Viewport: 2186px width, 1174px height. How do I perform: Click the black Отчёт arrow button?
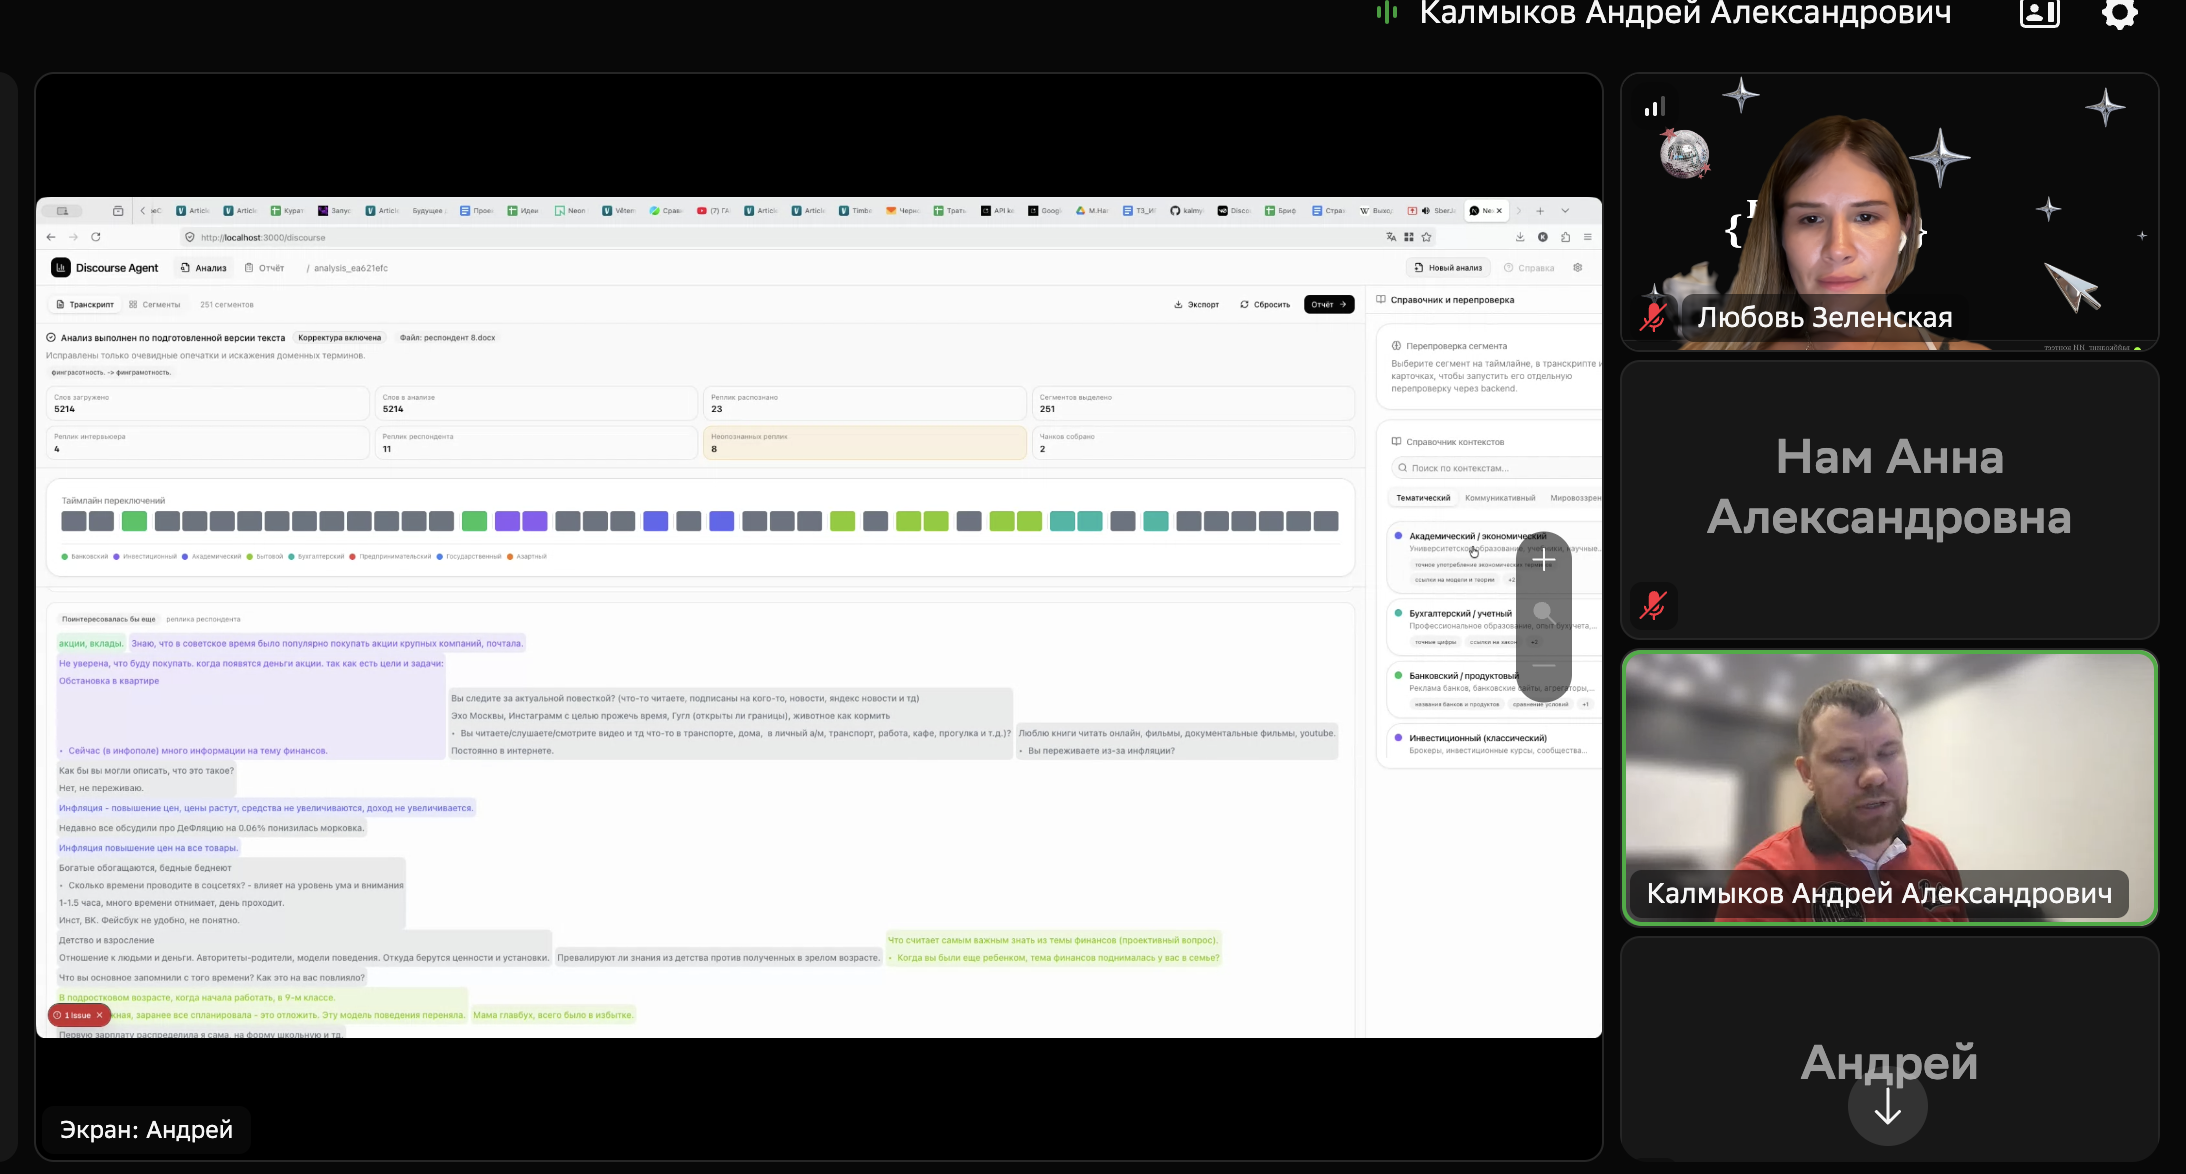(1329, 304)
